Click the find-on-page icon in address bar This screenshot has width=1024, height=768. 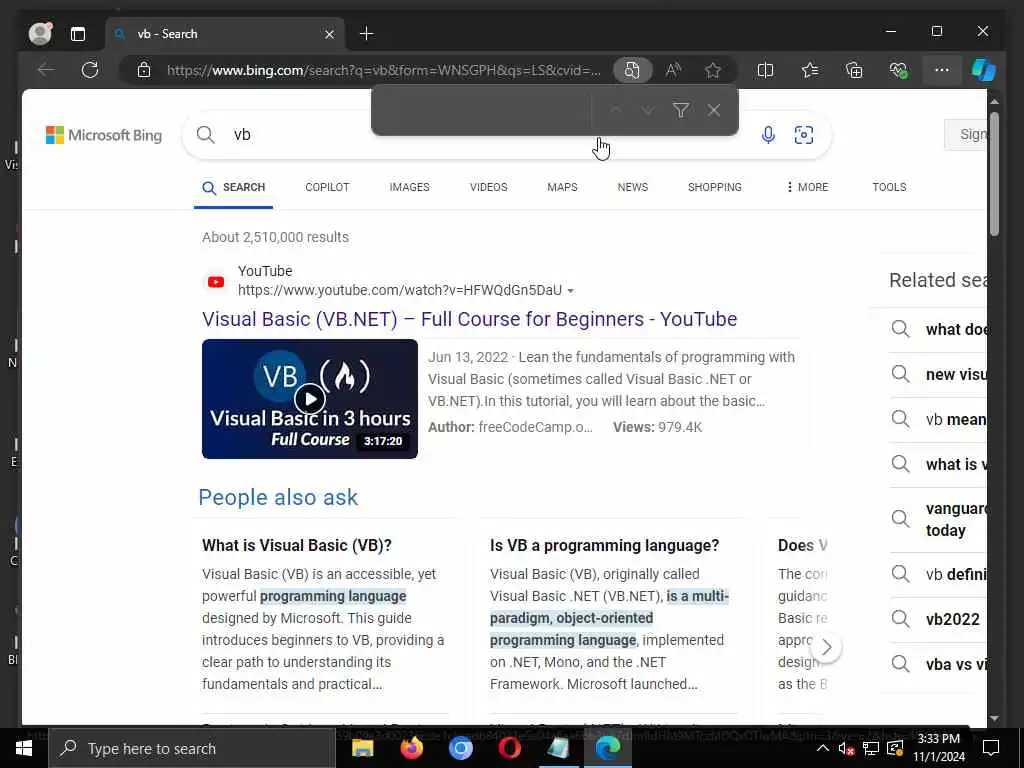point(632,70)
